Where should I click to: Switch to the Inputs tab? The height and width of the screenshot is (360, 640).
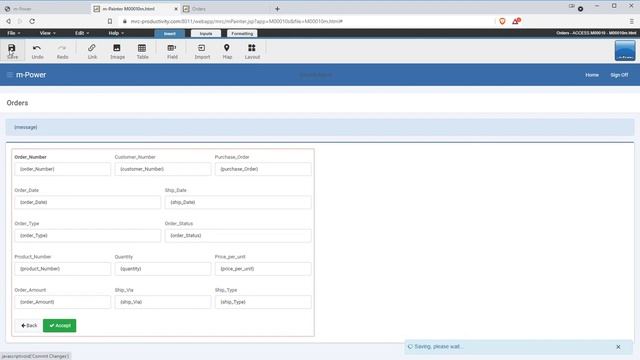click(206, 33)
